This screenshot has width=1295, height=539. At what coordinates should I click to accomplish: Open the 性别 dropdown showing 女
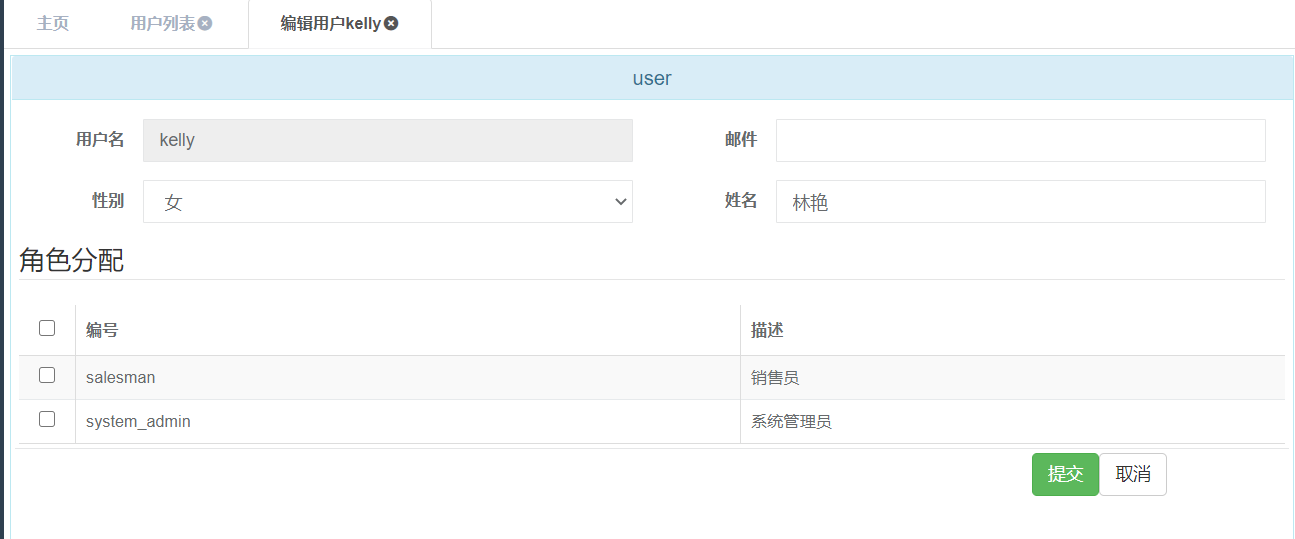click(388, 201)
